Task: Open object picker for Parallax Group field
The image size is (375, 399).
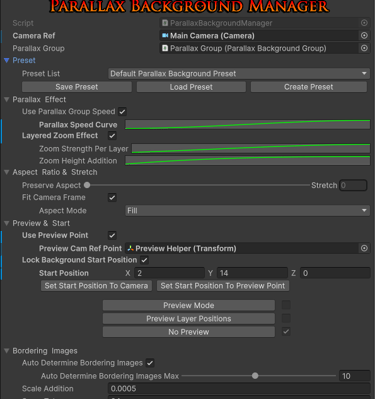Action: coord(364,48)
